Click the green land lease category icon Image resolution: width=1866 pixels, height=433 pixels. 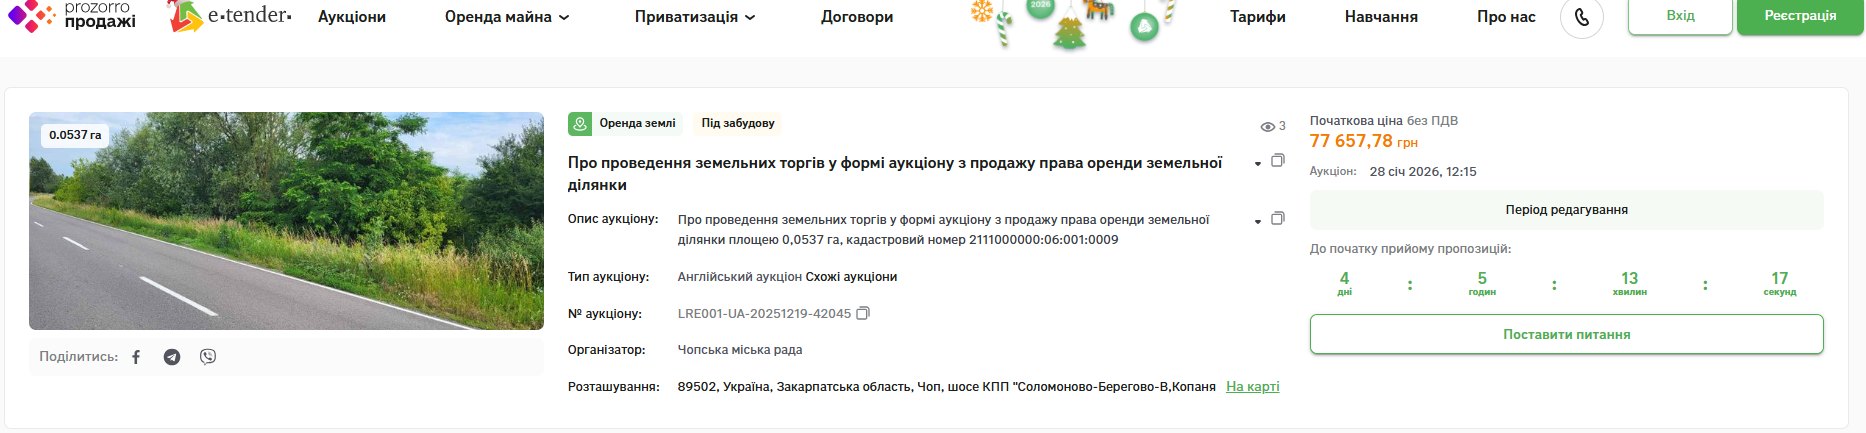[580, 124]
